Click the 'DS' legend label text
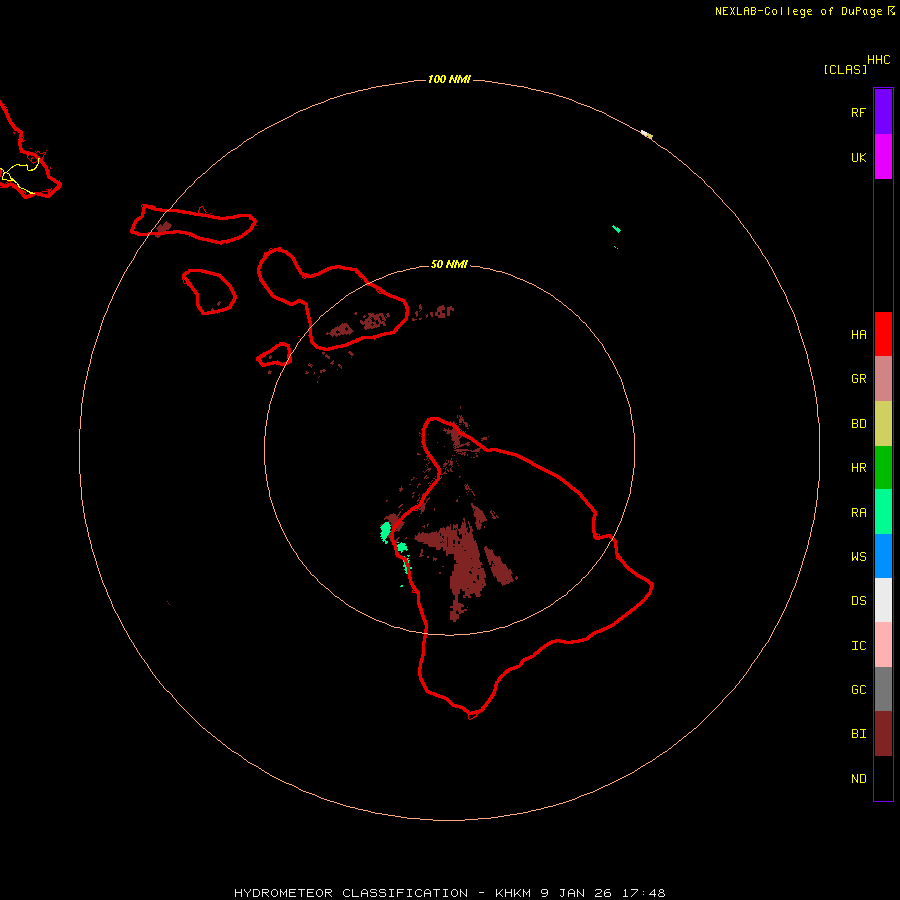The image size is (900, 900). coord(858,601)
